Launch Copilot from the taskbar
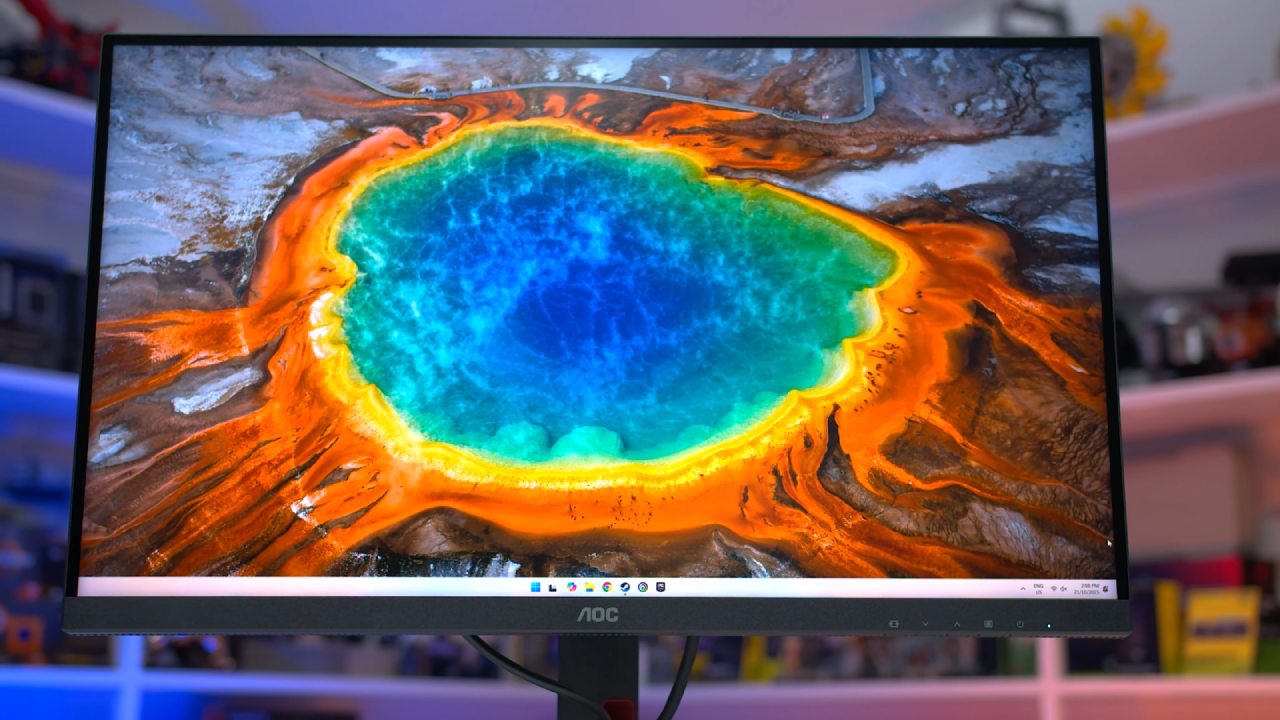 (572, 587)
